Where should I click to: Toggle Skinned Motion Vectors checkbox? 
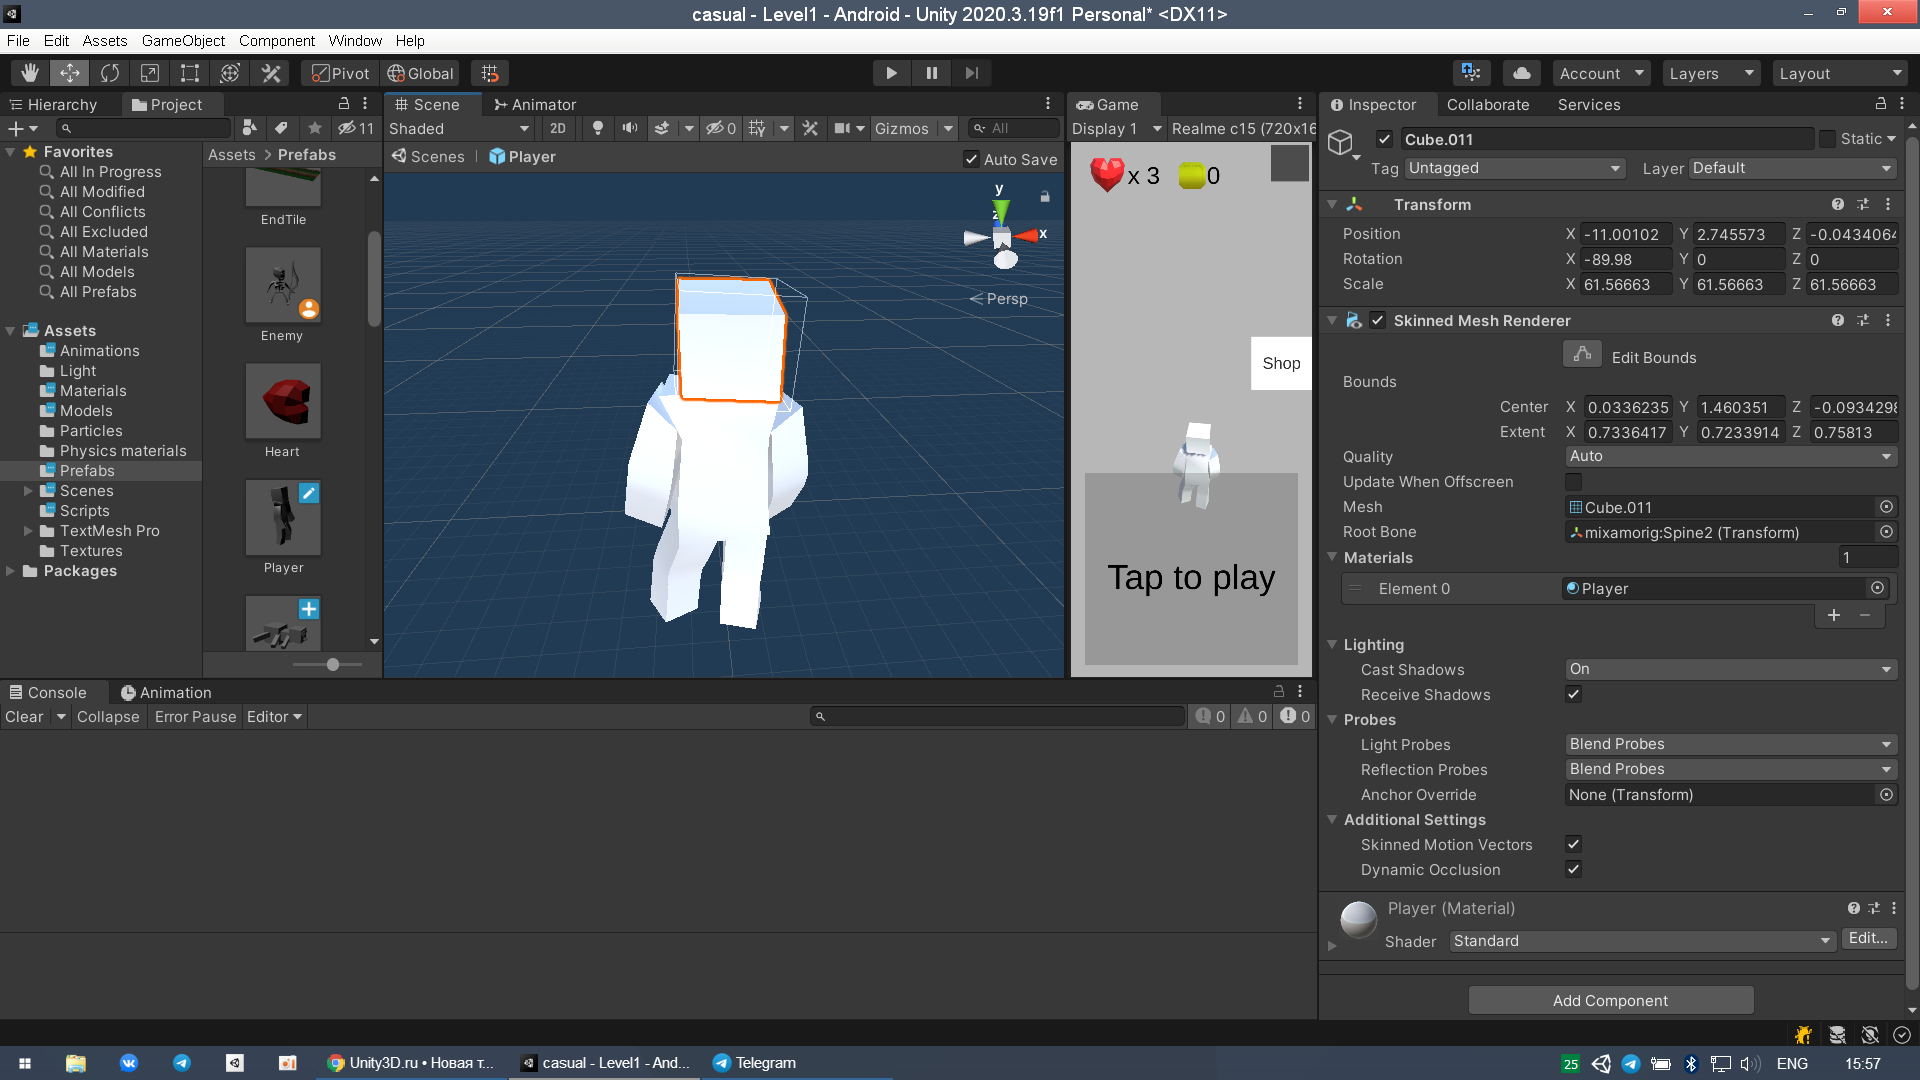point(1574,844)
